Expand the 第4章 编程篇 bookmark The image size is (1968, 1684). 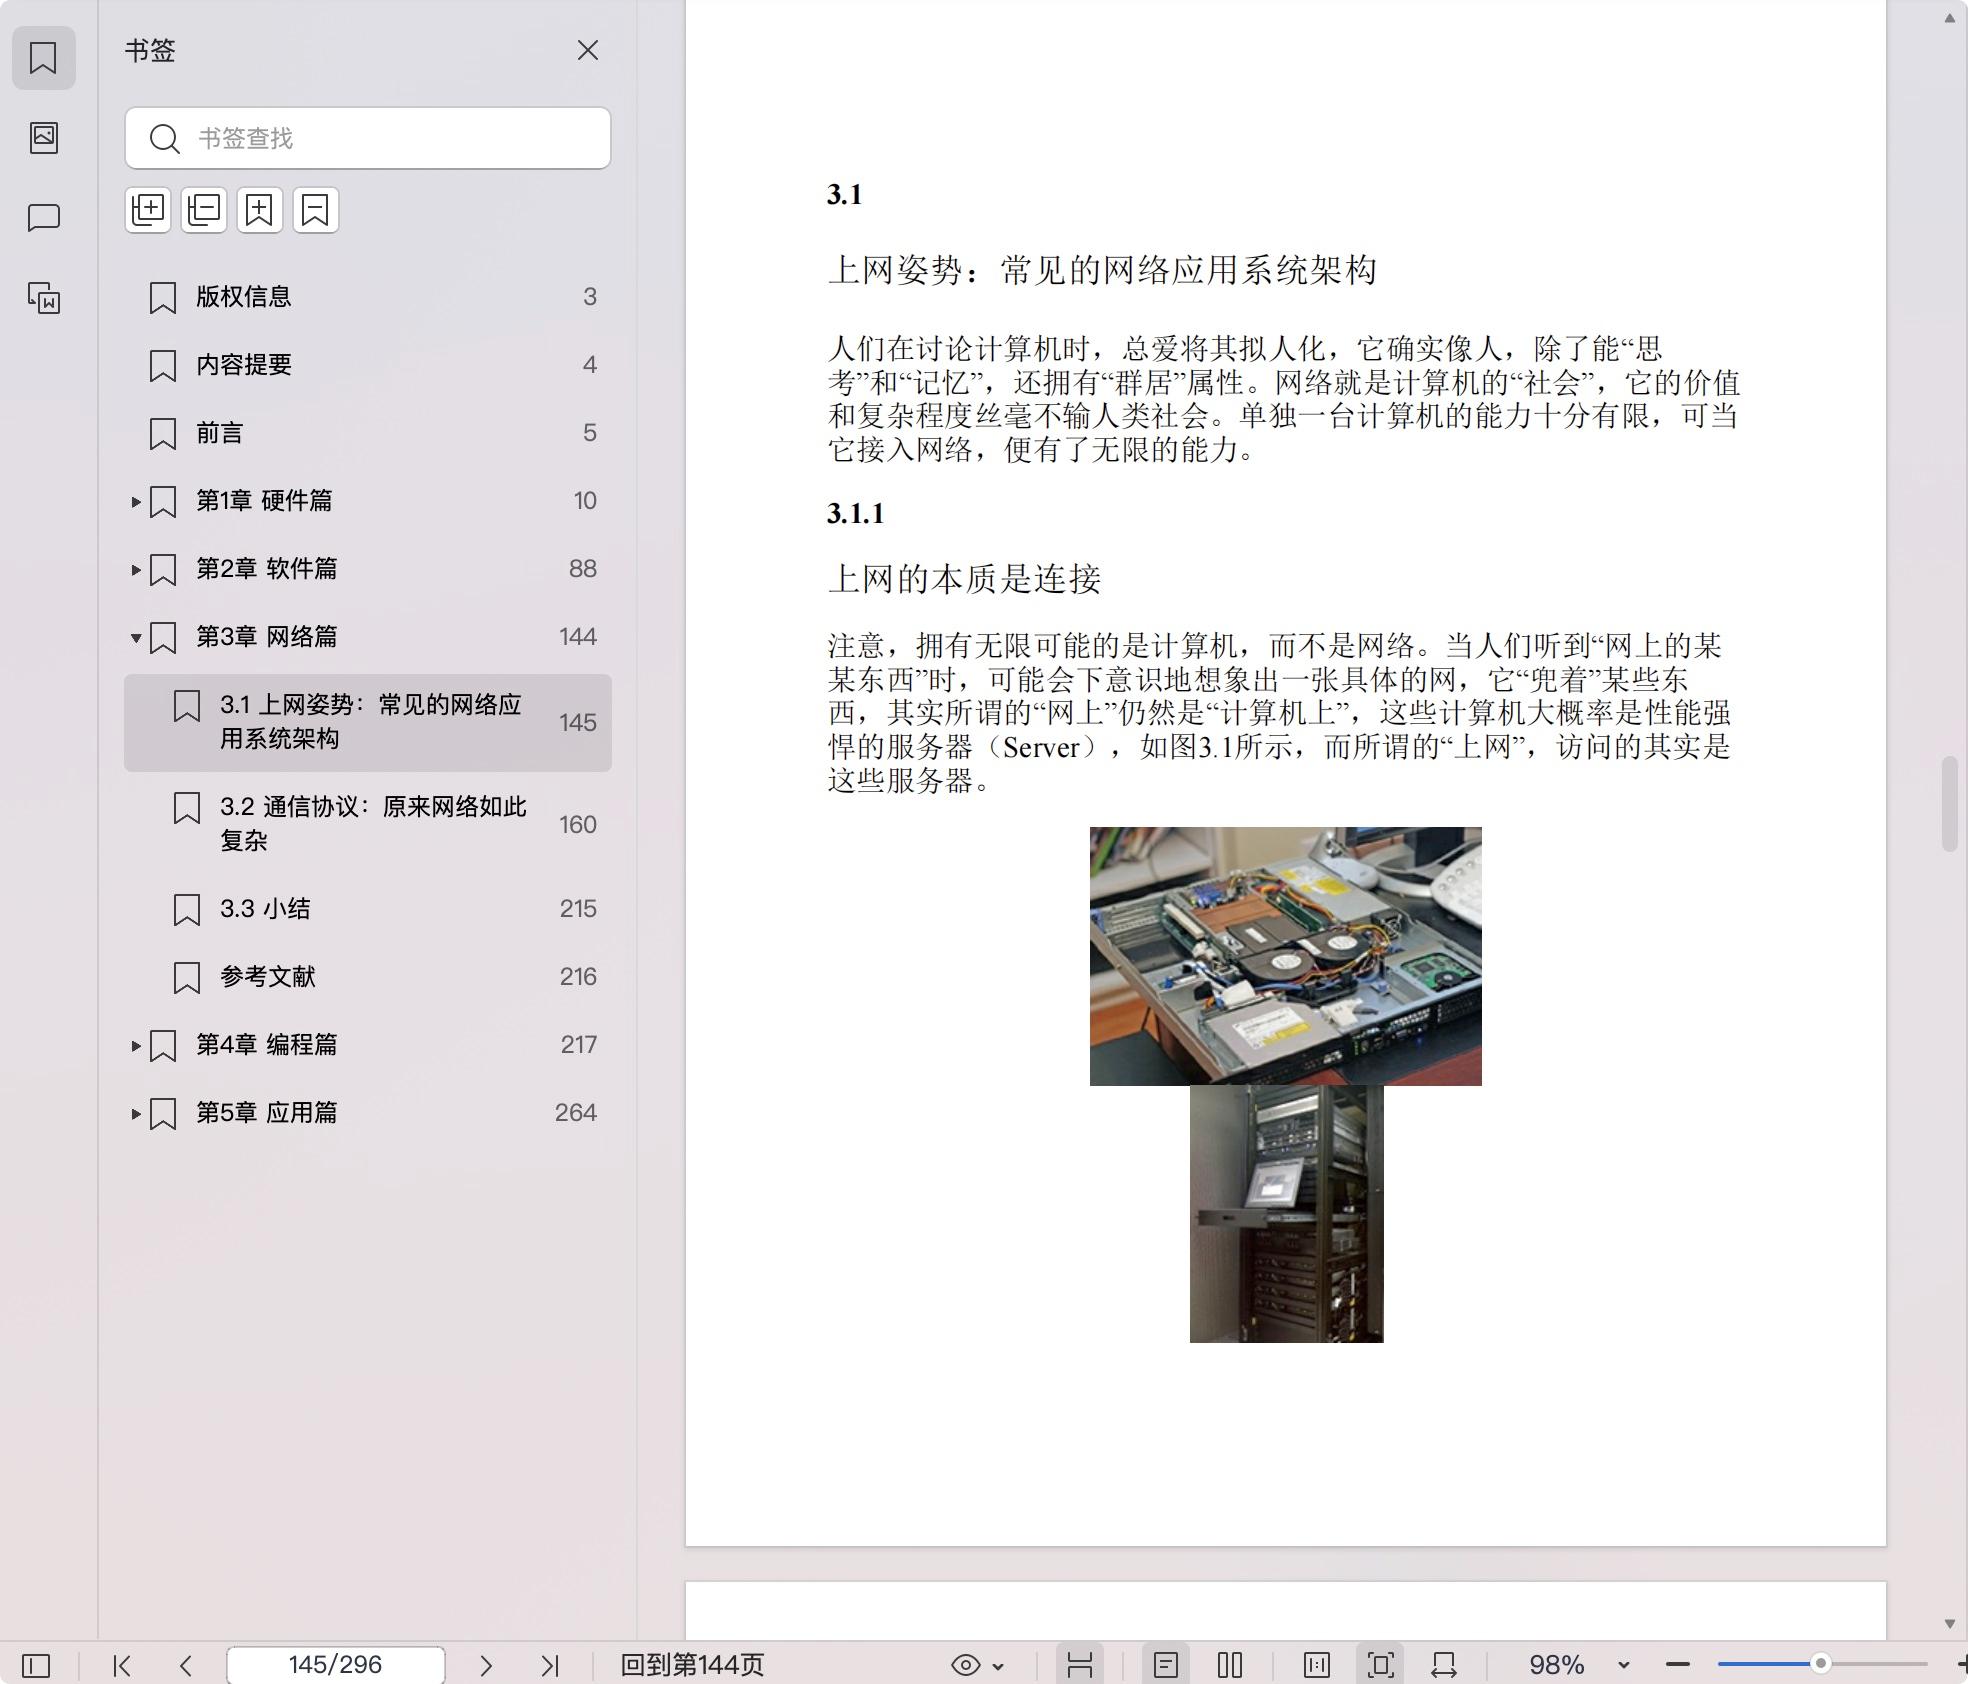tap(136, 1046)
